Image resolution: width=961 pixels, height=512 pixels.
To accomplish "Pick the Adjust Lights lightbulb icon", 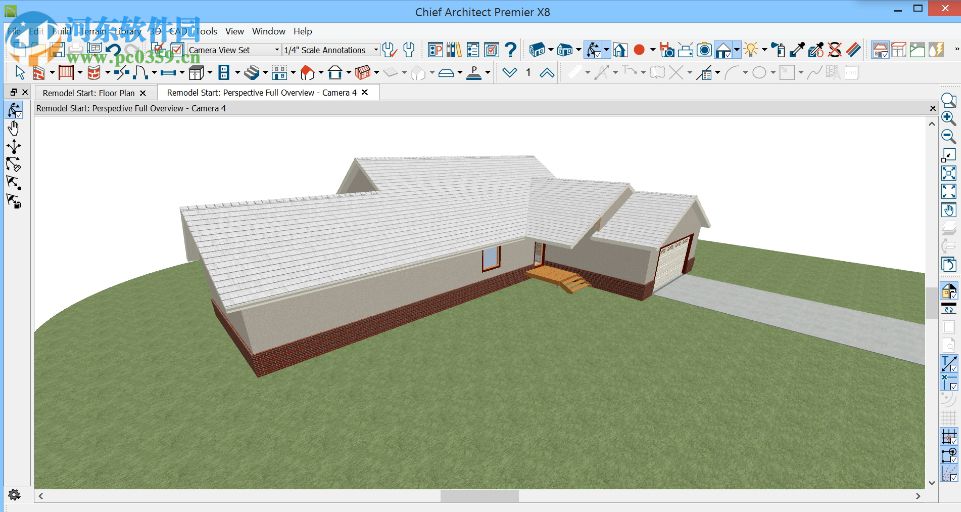I will pos(750,50).
